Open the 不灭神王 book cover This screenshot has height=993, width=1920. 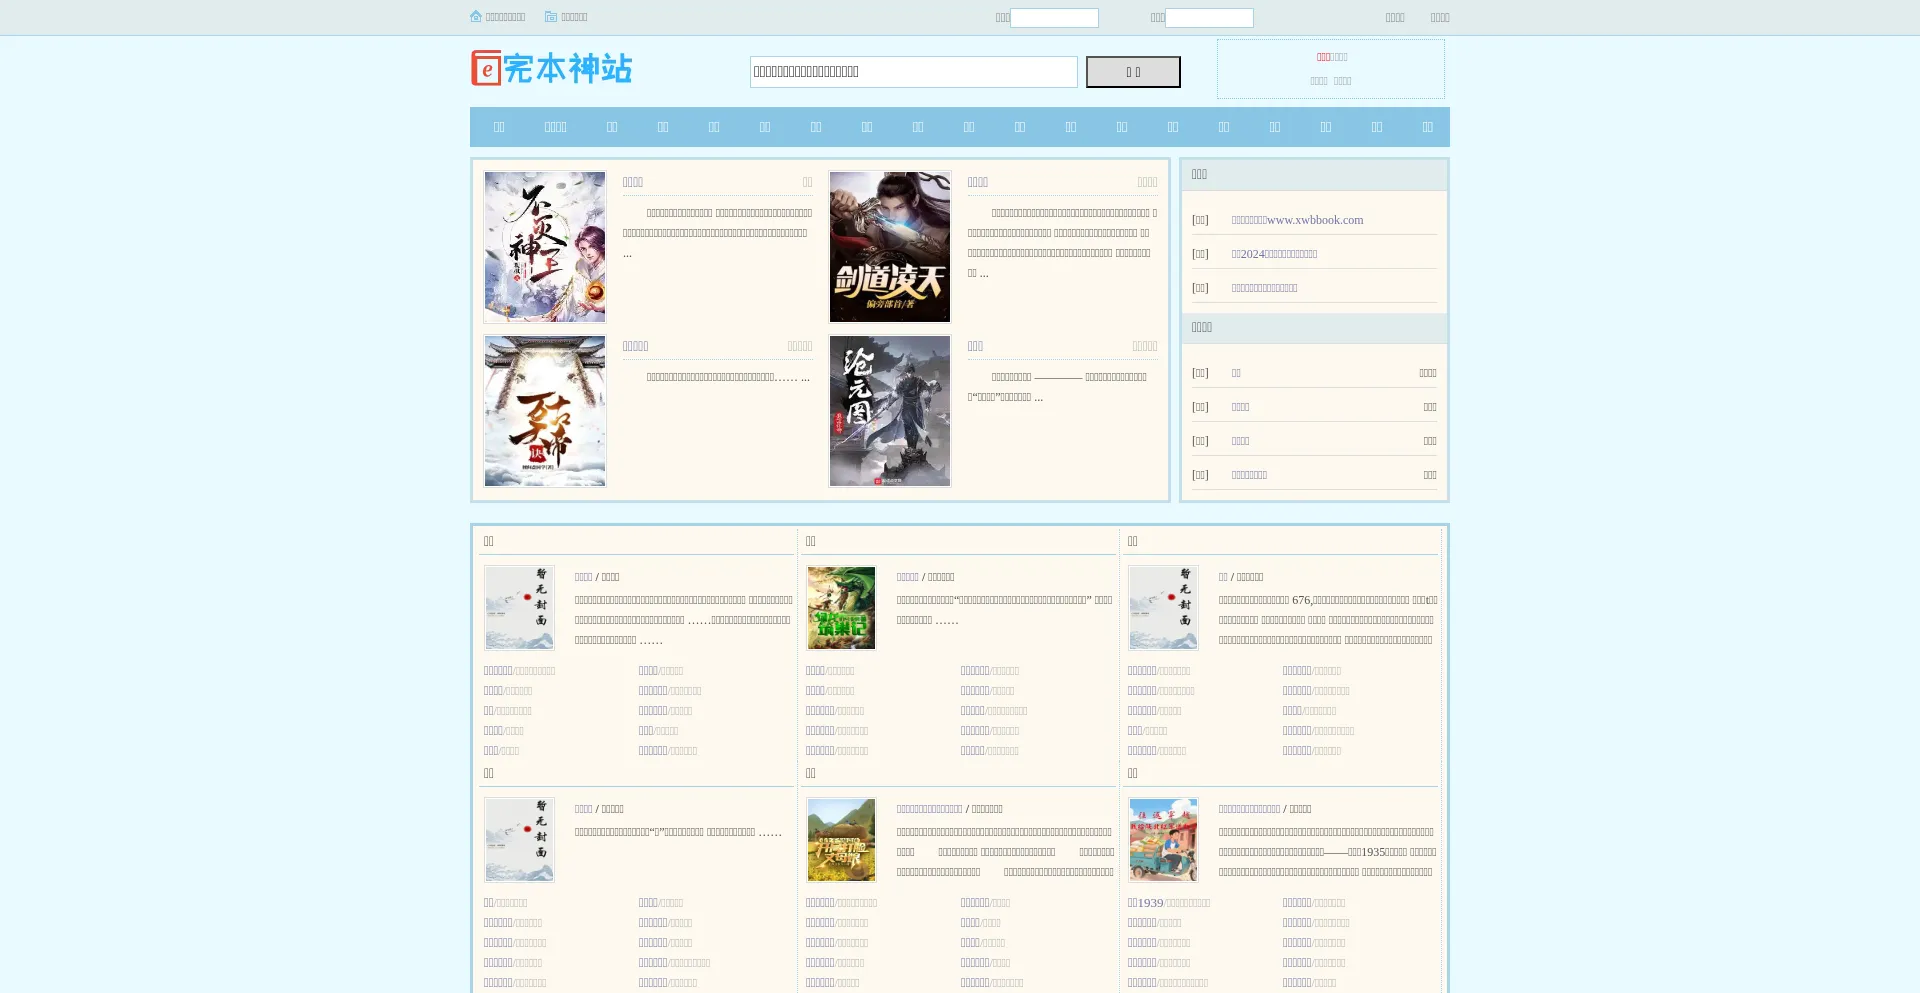point(545,247)
